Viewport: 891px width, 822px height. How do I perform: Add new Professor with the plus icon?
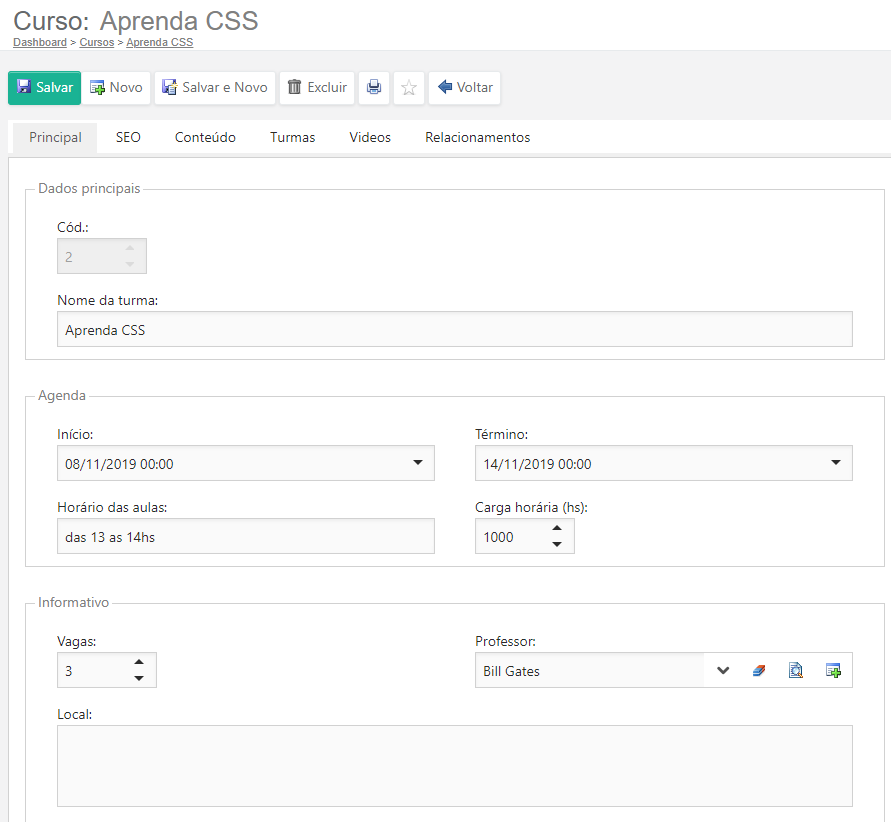(x=833, y=671)
